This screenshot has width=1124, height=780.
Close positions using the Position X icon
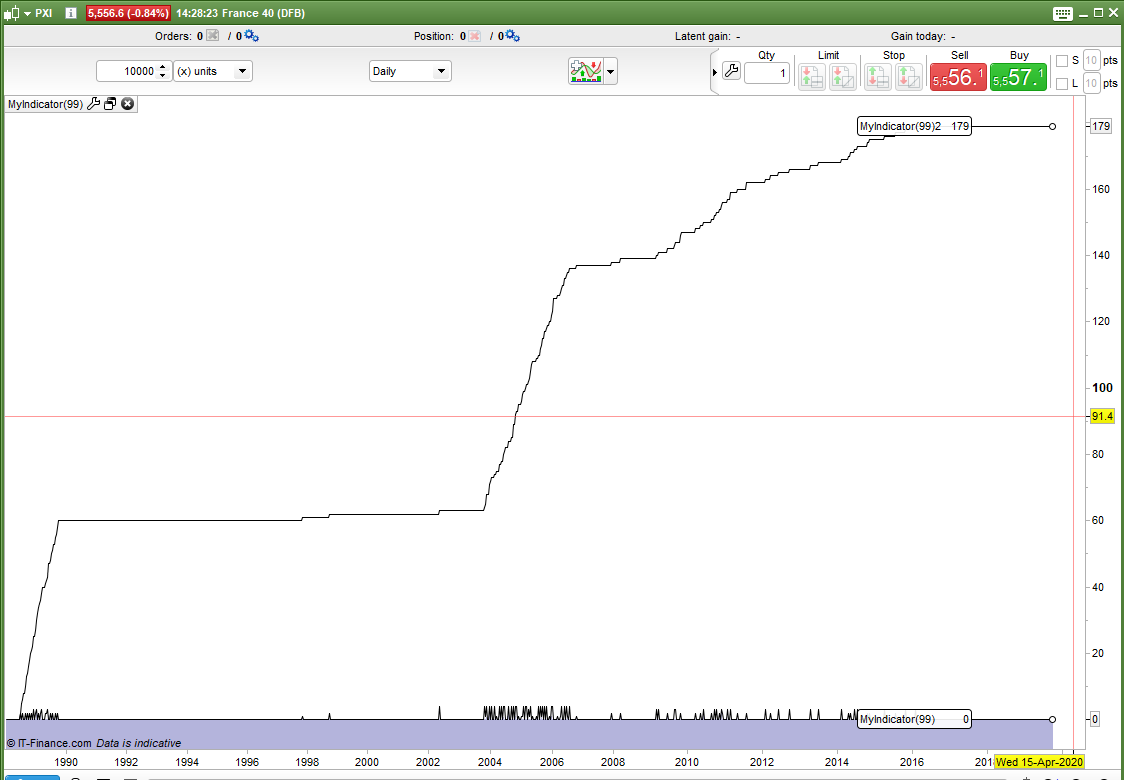click(474, 36)
